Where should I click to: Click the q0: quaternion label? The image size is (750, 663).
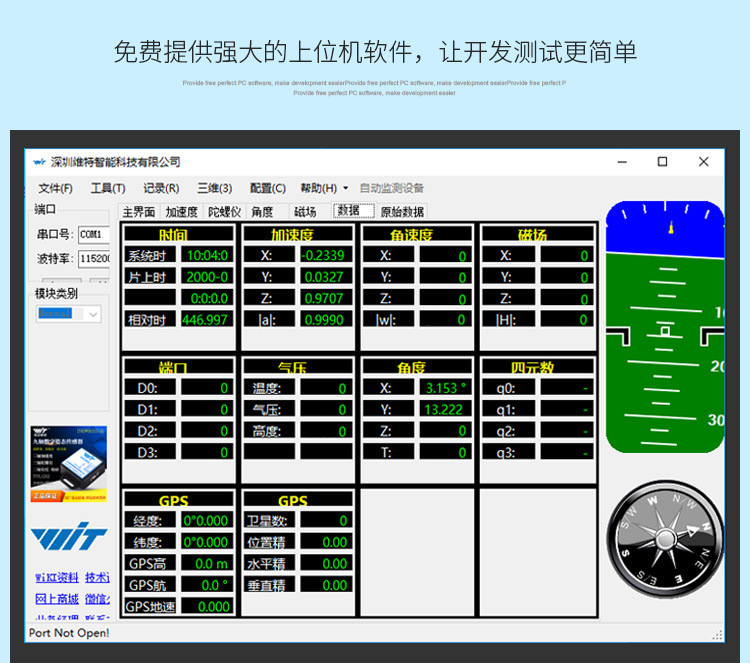pos(509,387)
